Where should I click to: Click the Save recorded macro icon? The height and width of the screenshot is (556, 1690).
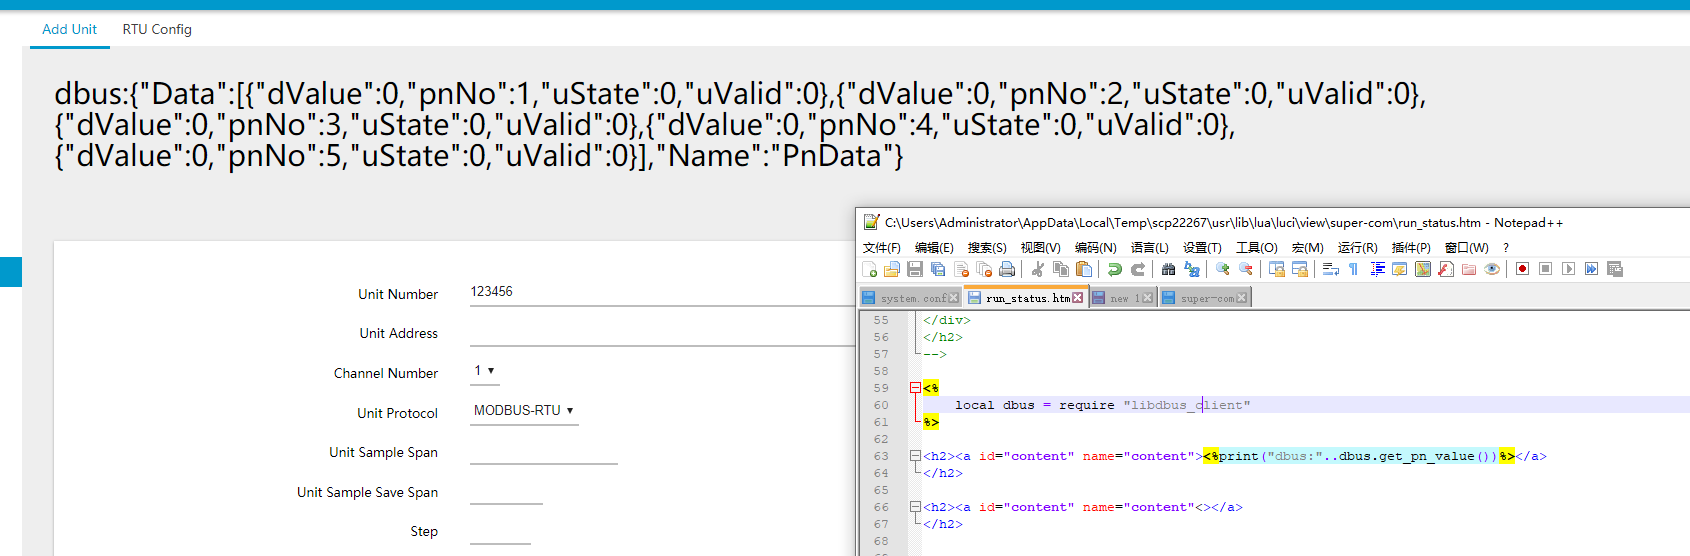[1615, 269]
